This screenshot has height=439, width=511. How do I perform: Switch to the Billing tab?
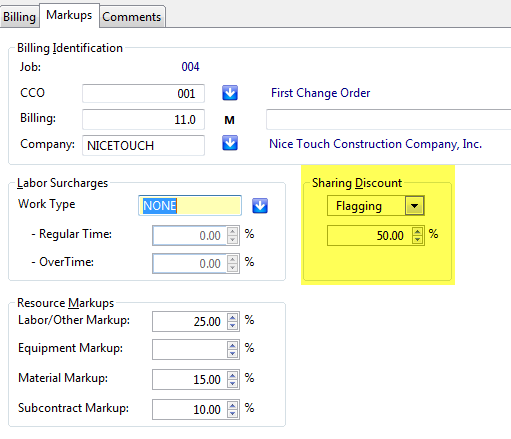[x=19, y=17]
